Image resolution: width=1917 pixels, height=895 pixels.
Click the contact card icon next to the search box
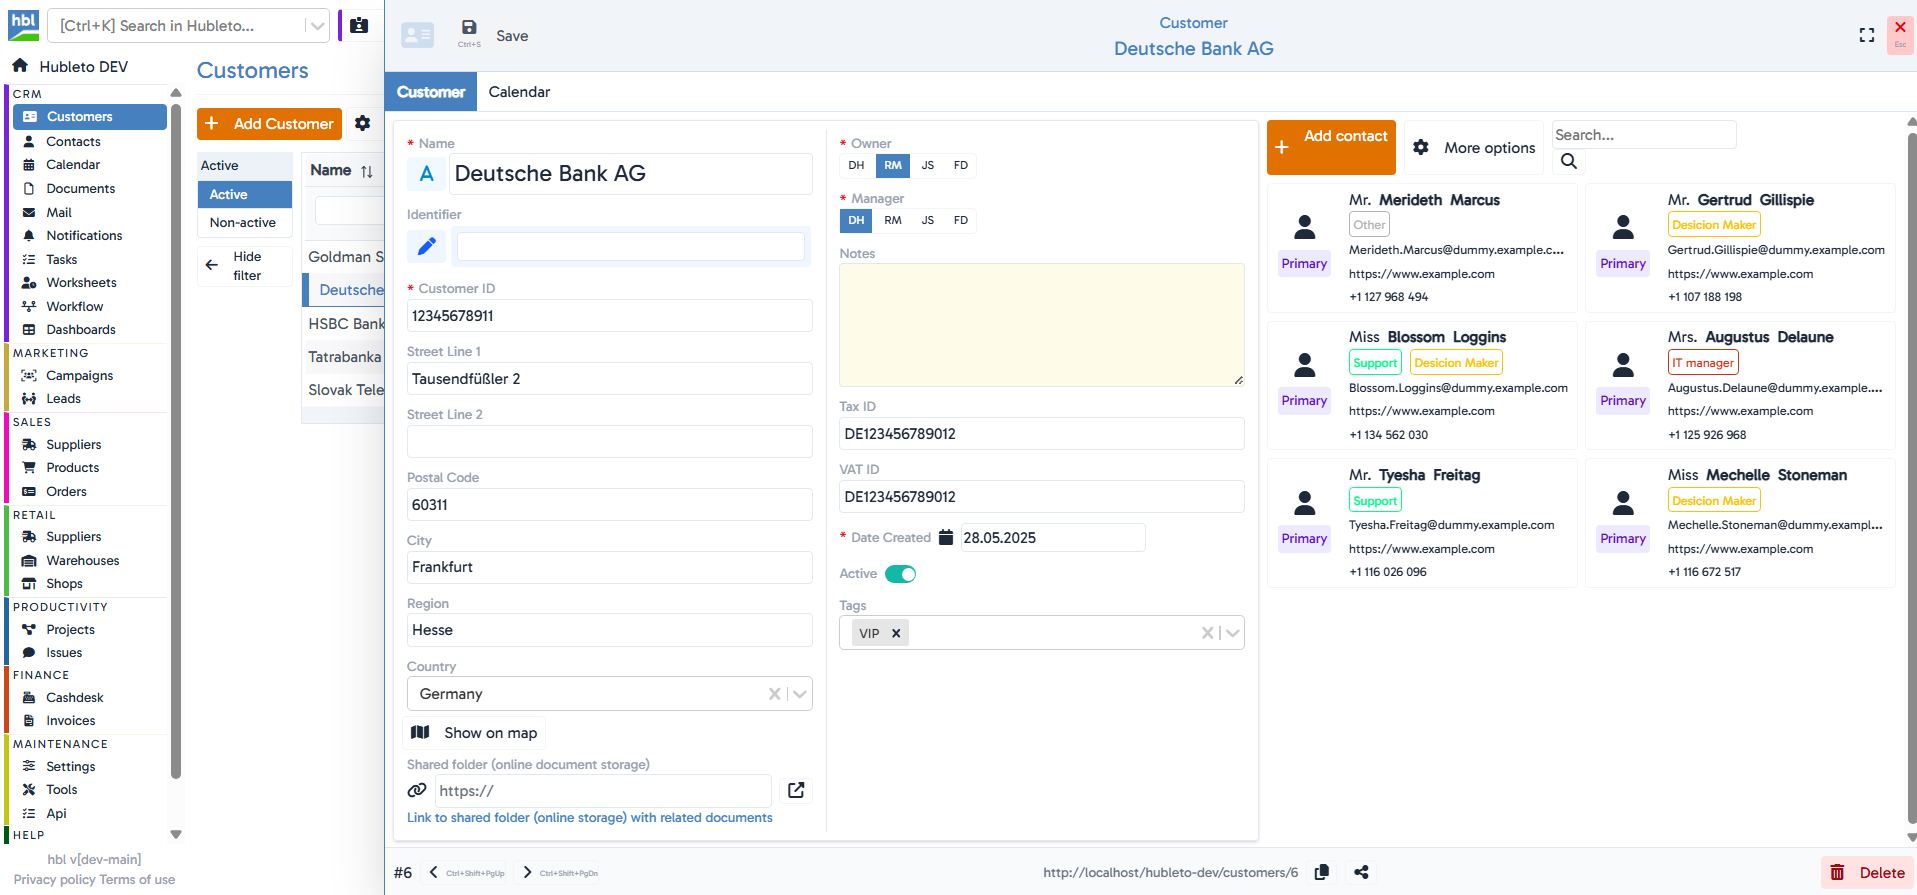pos(359,25)
